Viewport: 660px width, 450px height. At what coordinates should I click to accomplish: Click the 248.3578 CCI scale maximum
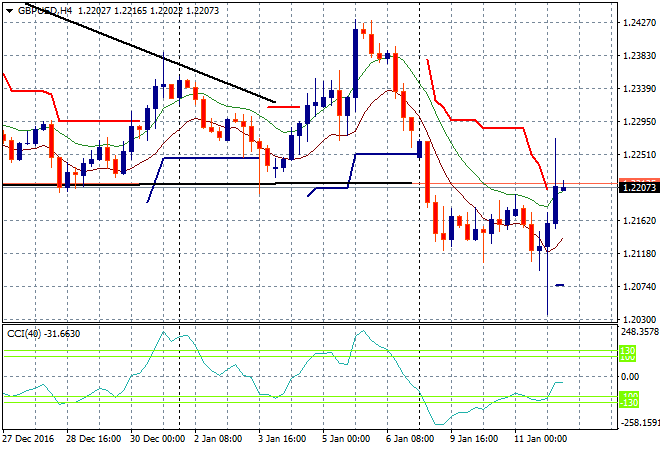(640, 332)
